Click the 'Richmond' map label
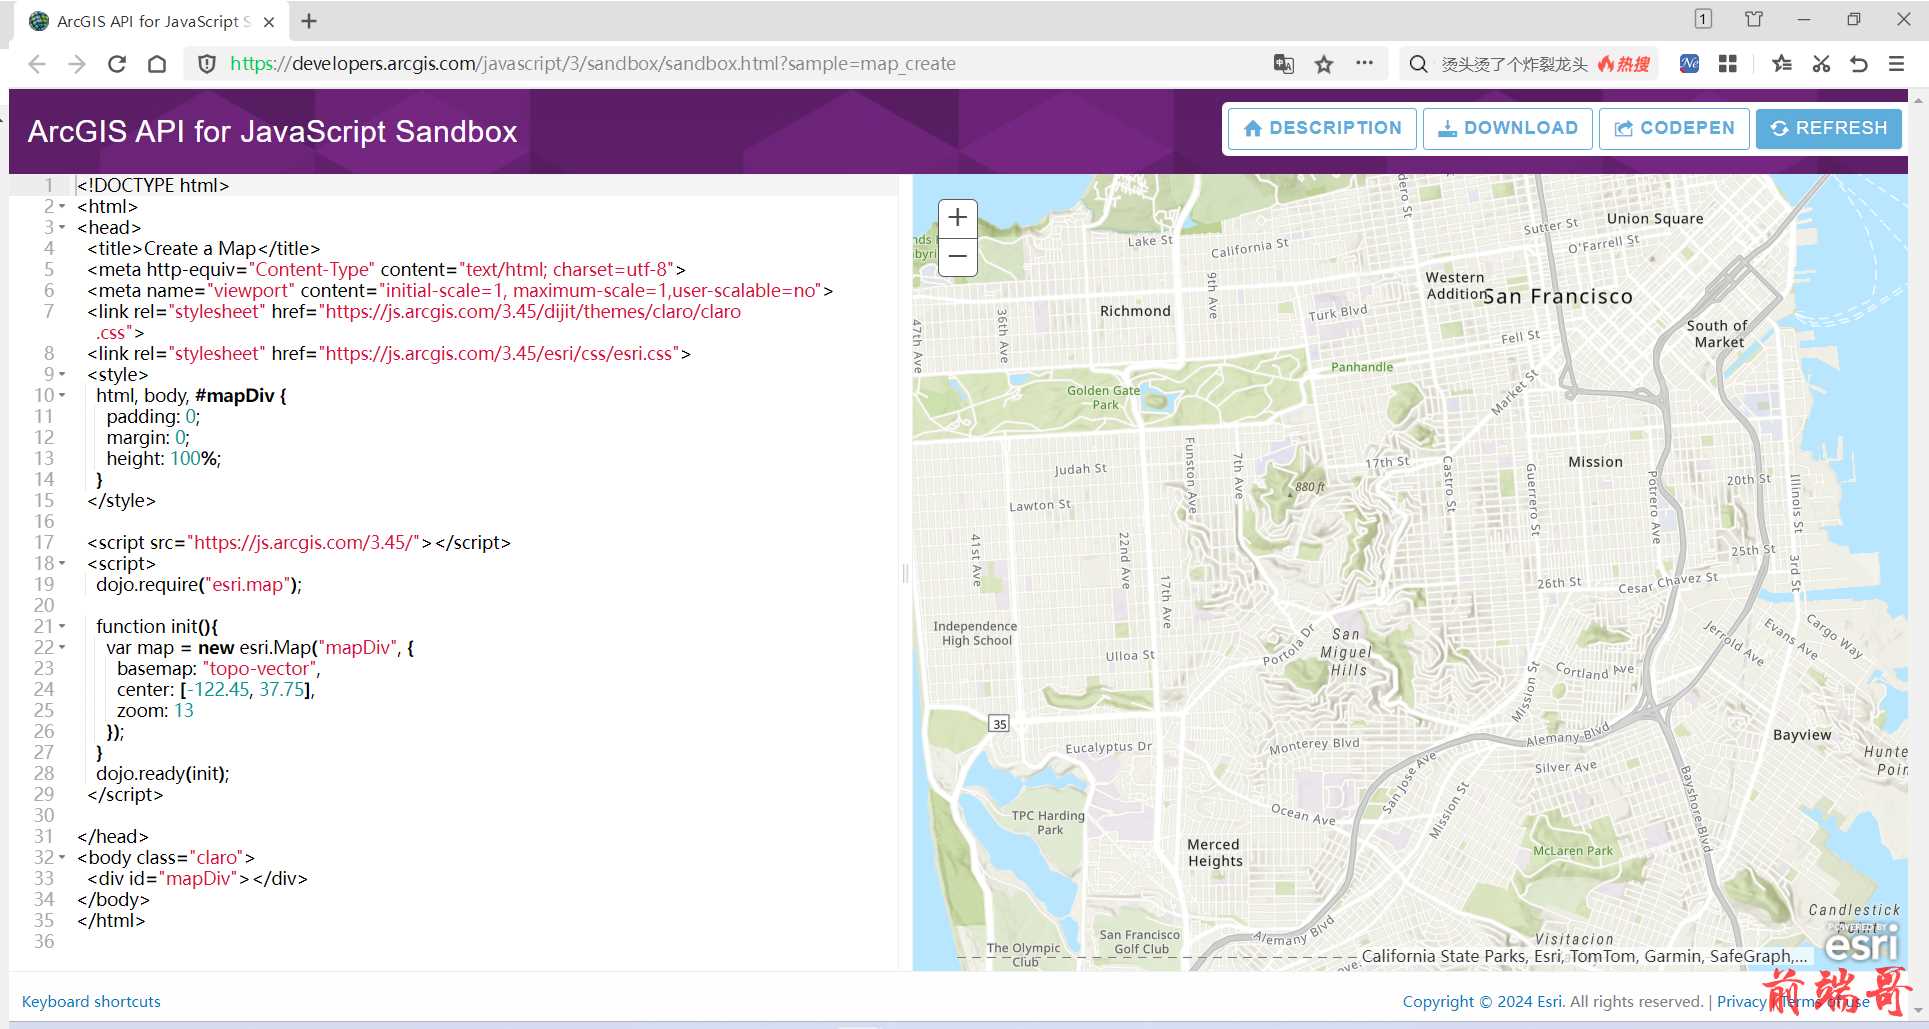Screen dimensions: 1929x1029 (1135, 310)
